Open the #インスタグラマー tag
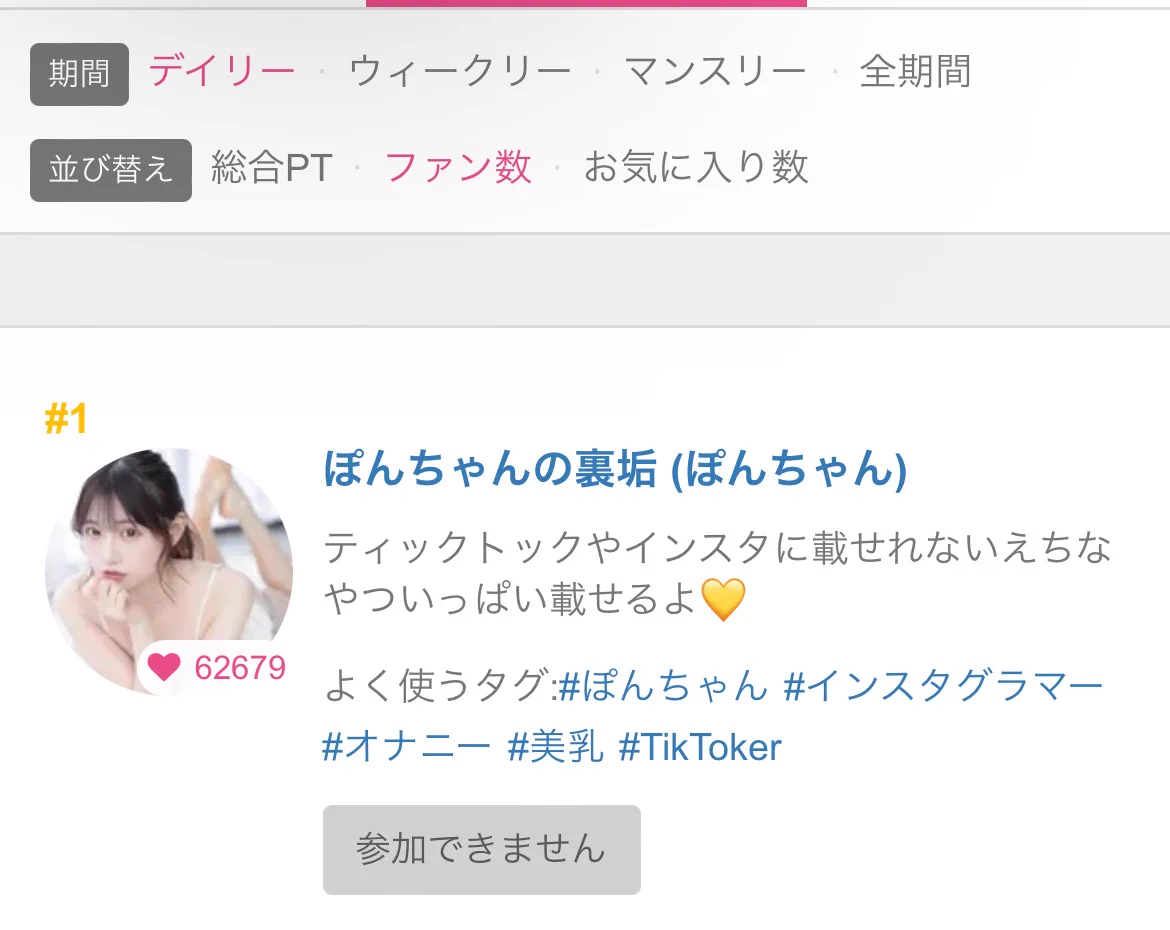The image size is (1170, 930). [x=943, y=685]
